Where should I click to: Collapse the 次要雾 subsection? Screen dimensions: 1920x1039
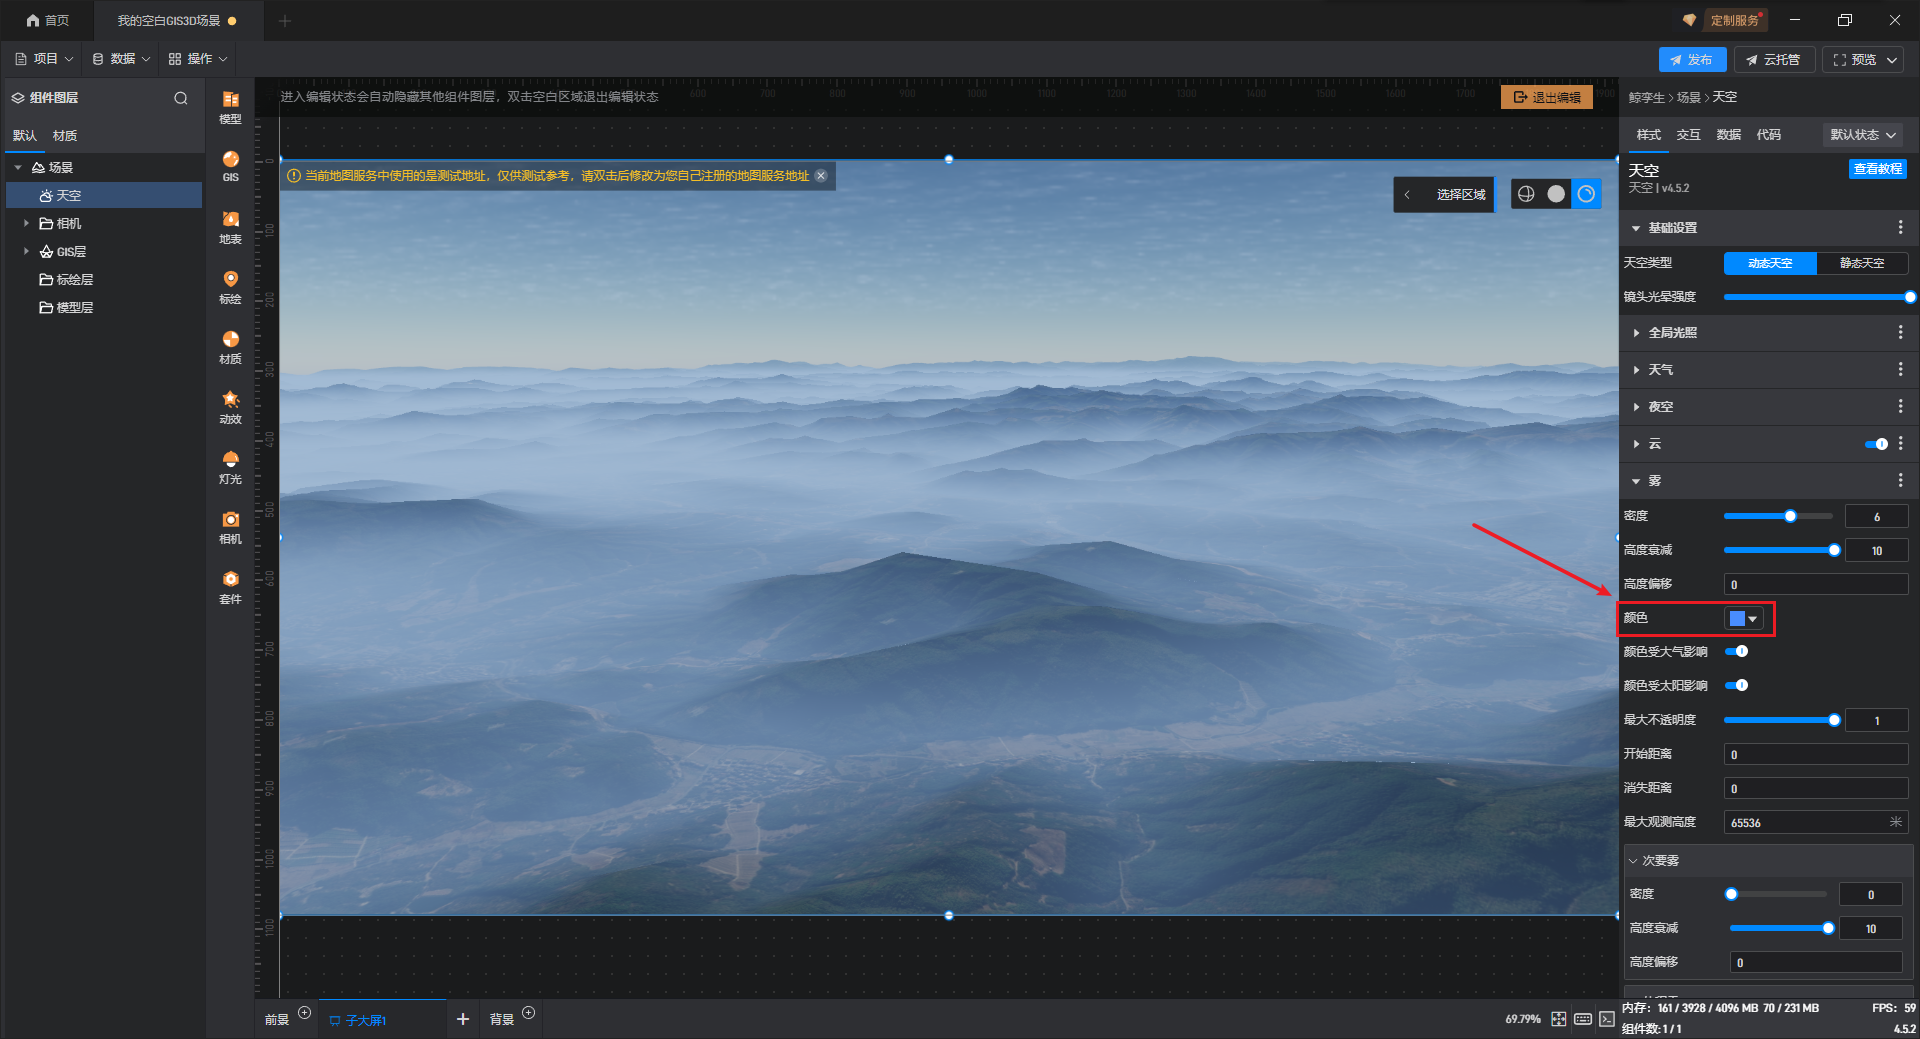(x=1634, y=861)
